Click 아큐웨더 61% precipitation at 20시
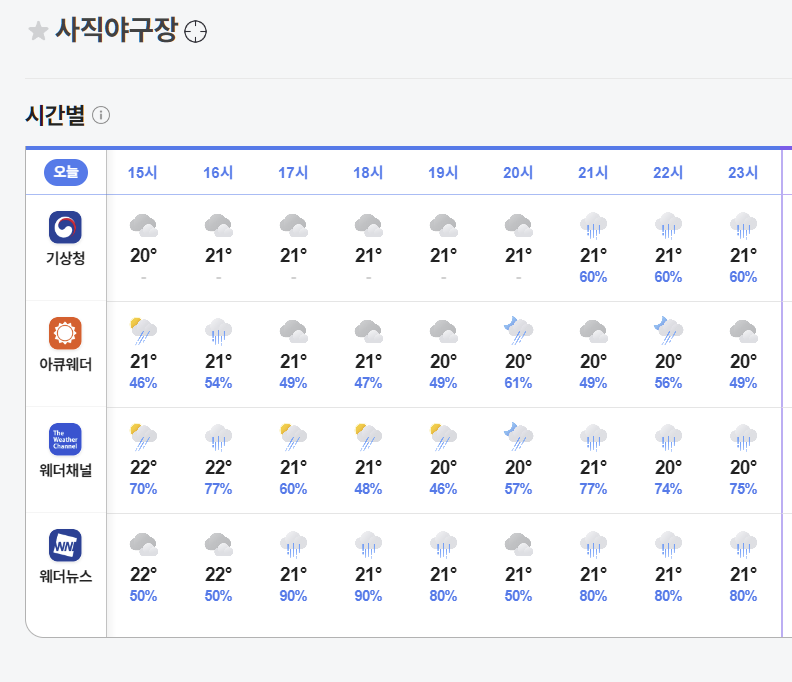The width and height of the screenshot is (792, 682). 518,383
